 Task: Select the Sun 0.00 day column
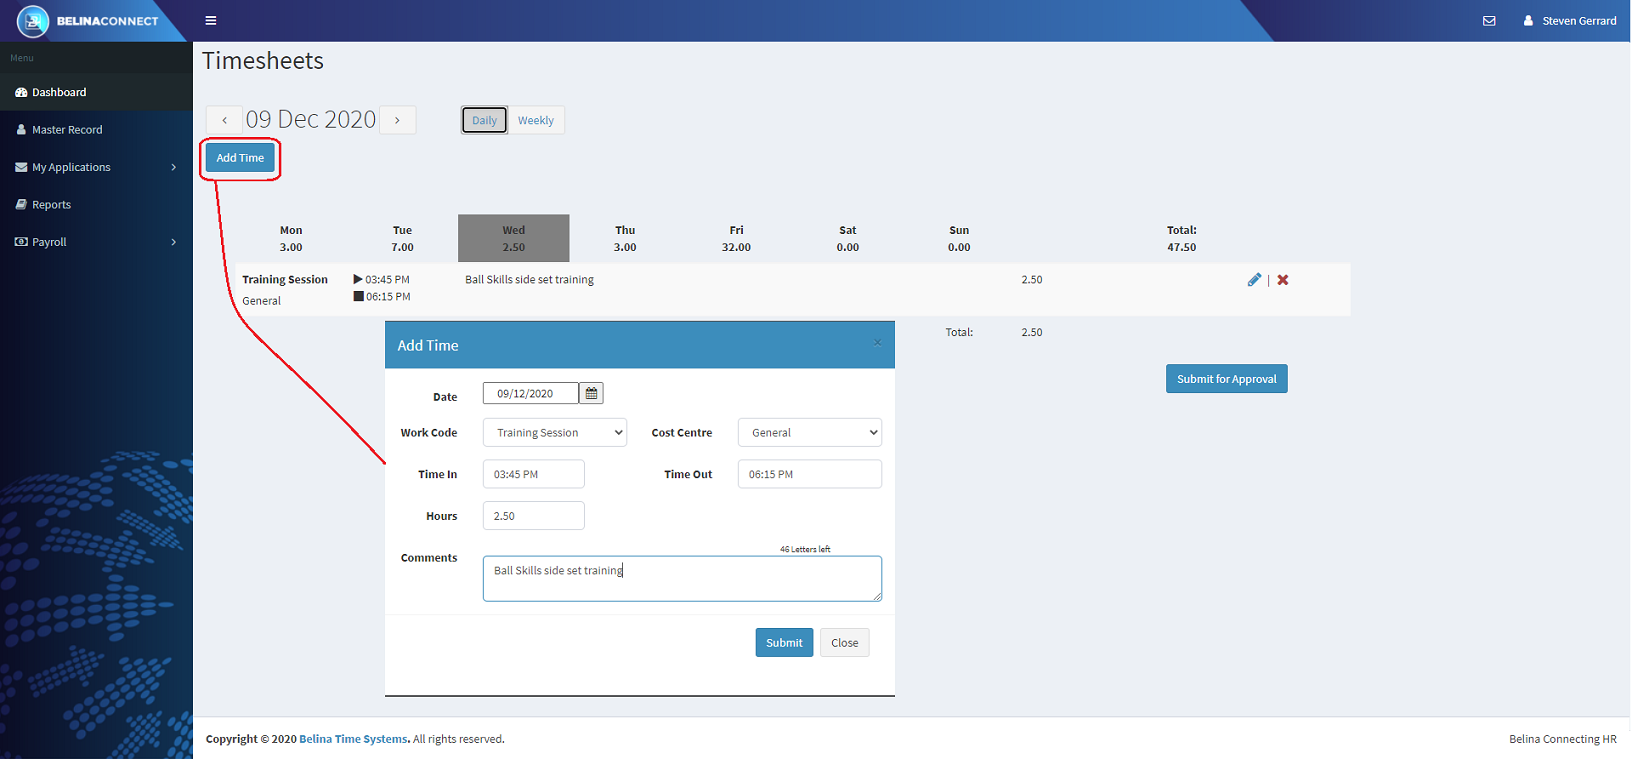click(959, 238)
